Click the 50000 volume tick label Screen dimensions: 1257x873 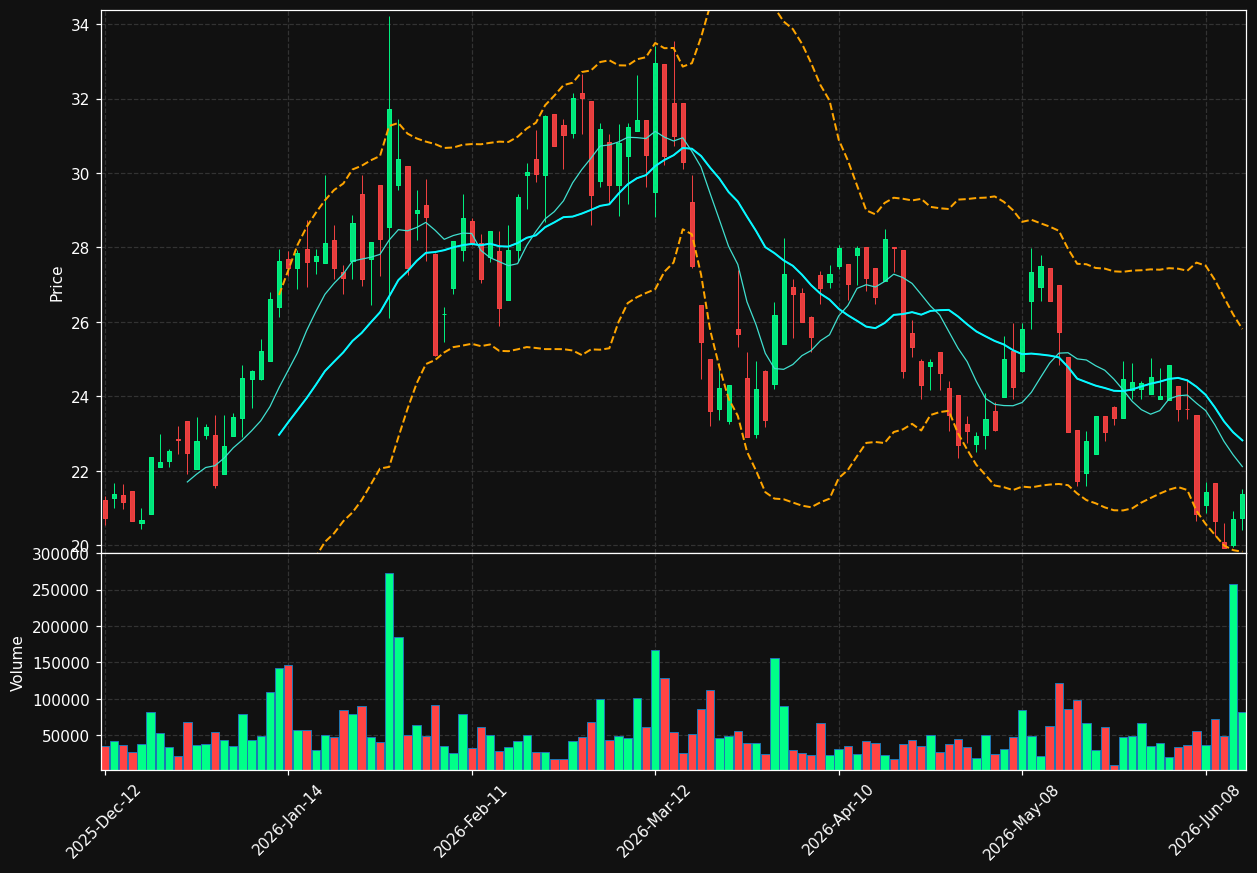pos(68,736)
